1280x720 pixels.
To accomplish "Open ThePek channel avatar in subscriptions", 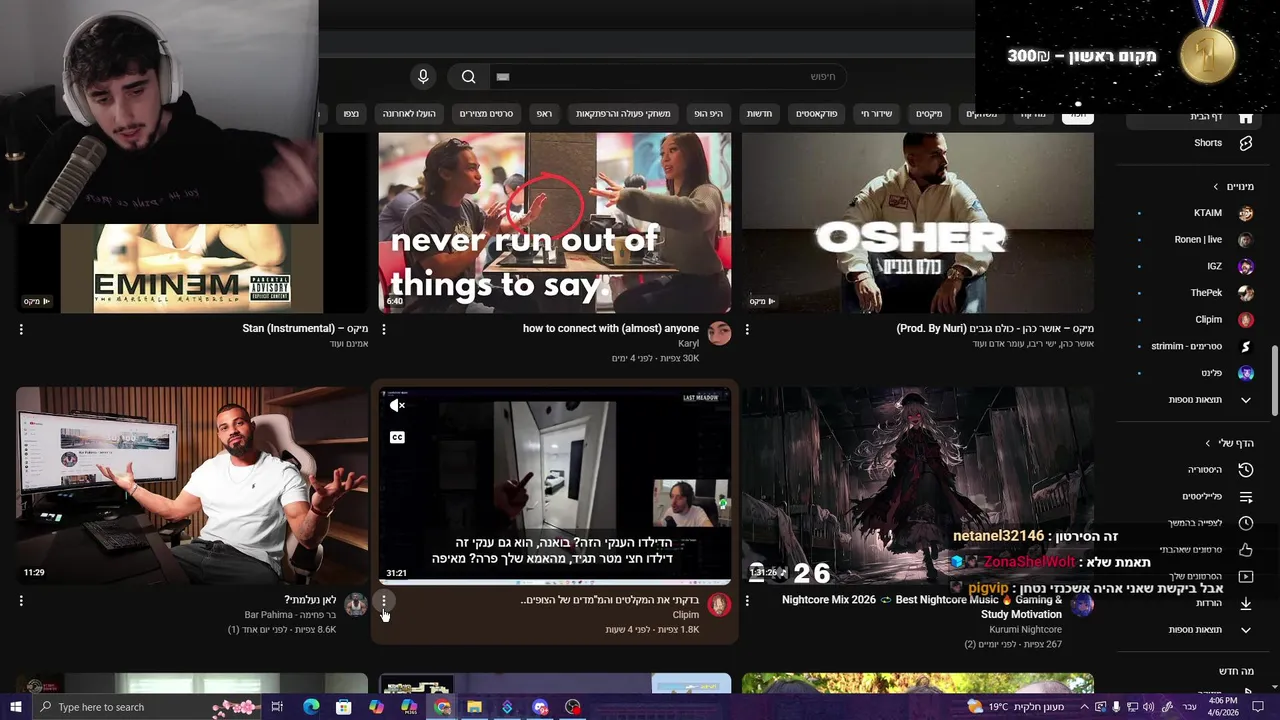I will coord(1246,293).
